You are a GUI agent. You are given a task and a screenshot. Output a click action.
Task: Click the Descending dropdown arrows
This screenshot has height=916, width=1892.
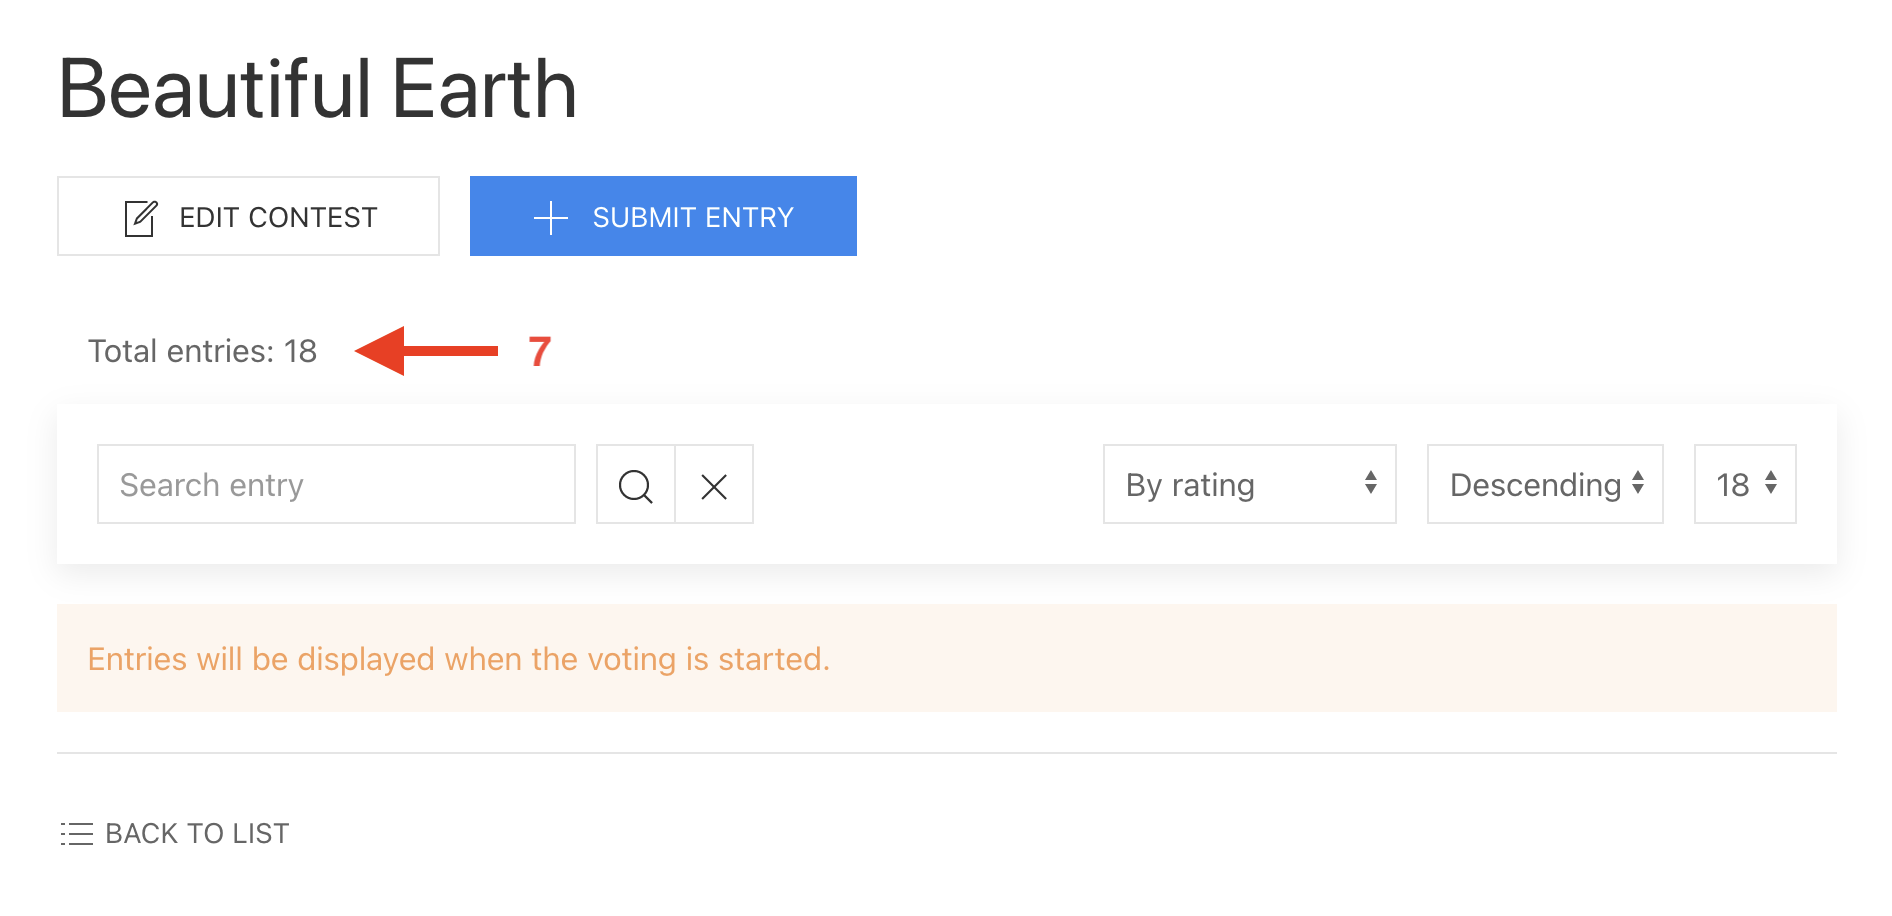pyautogui.click(x=1638, y=484)
